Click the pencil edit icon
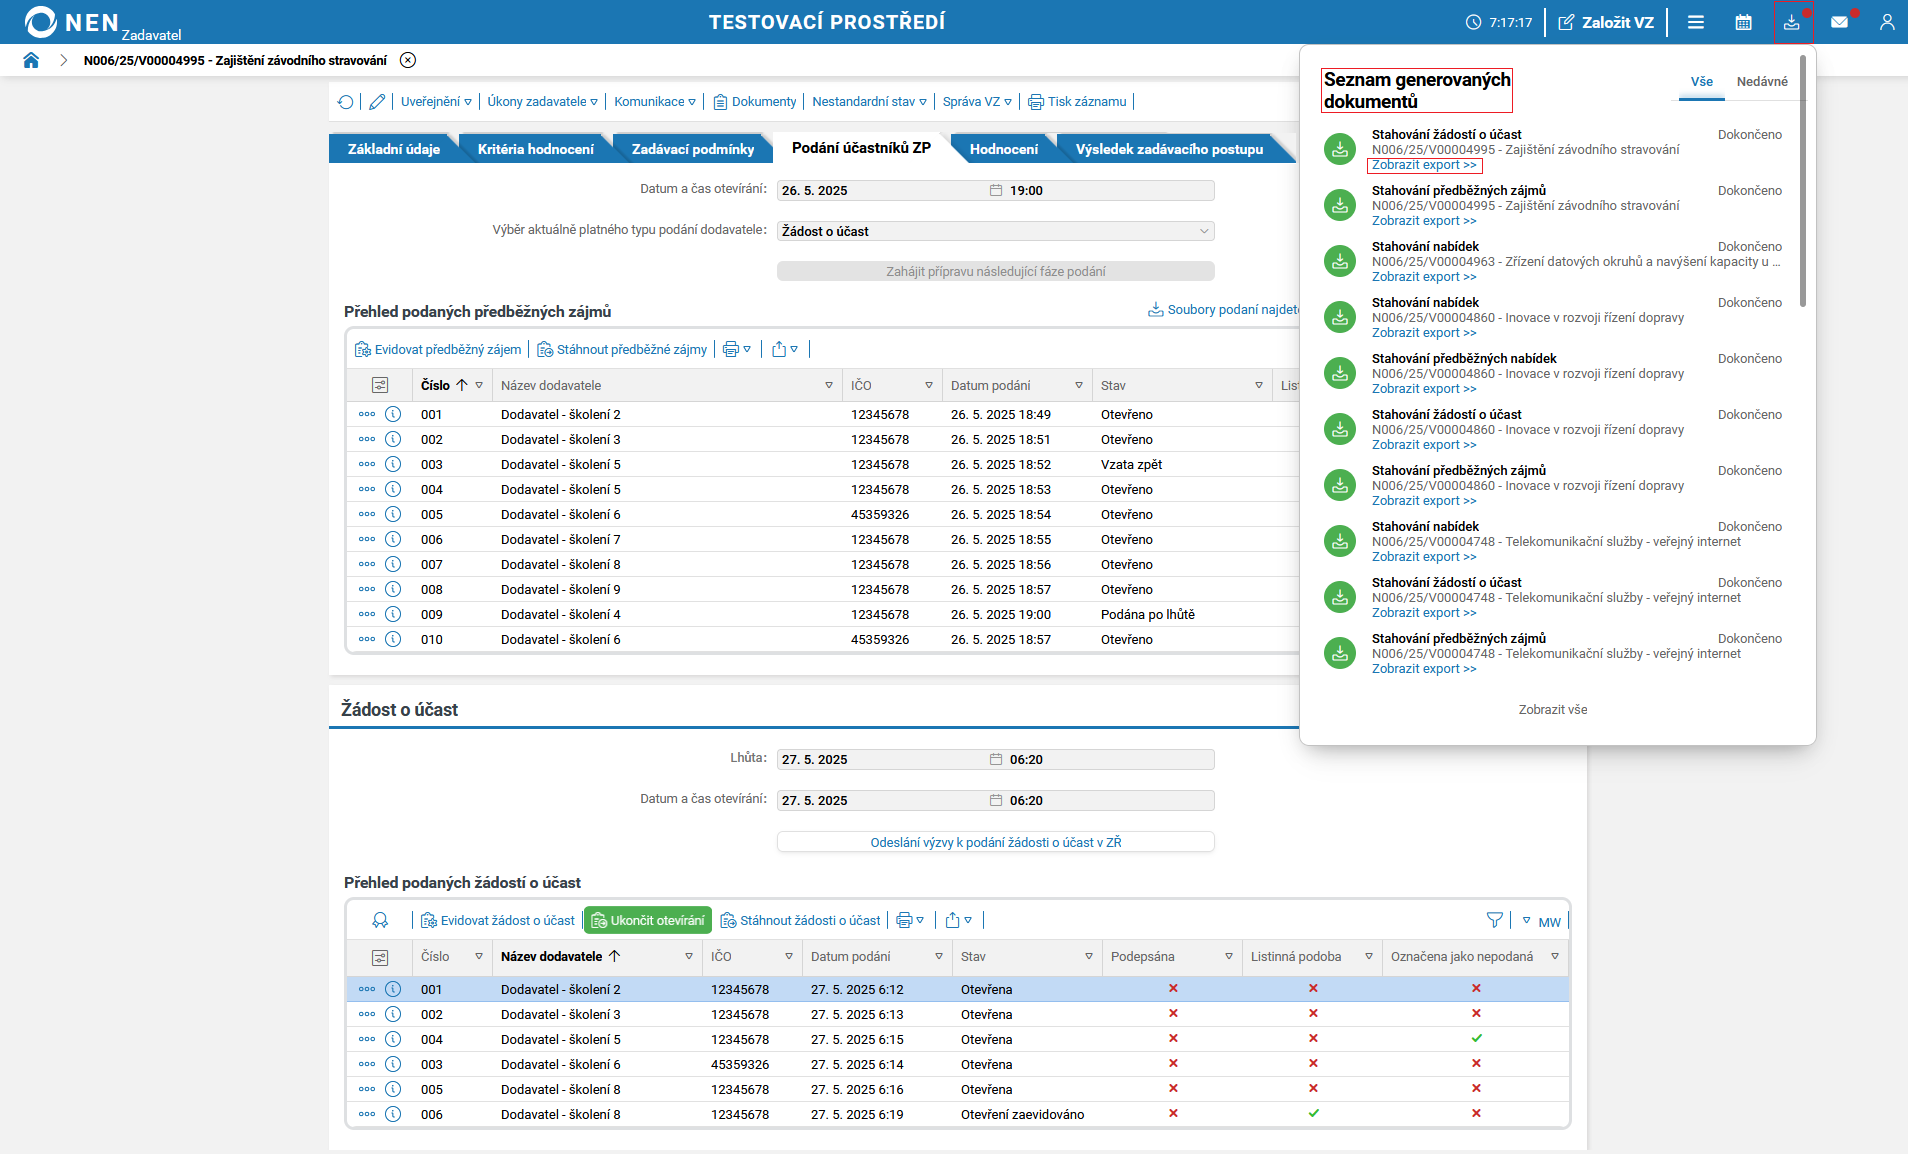The image size is (1908, 1154). [377, 102]
